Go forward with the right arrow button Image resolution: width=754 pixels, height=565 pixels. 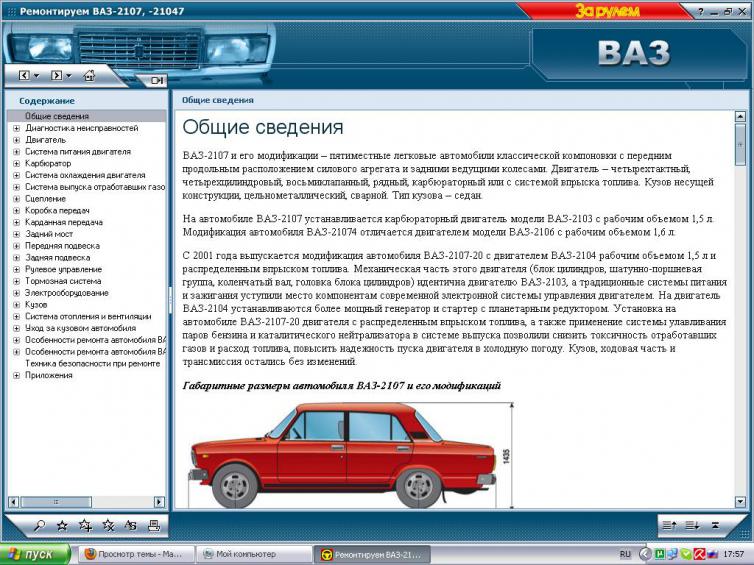coord(56,75)
